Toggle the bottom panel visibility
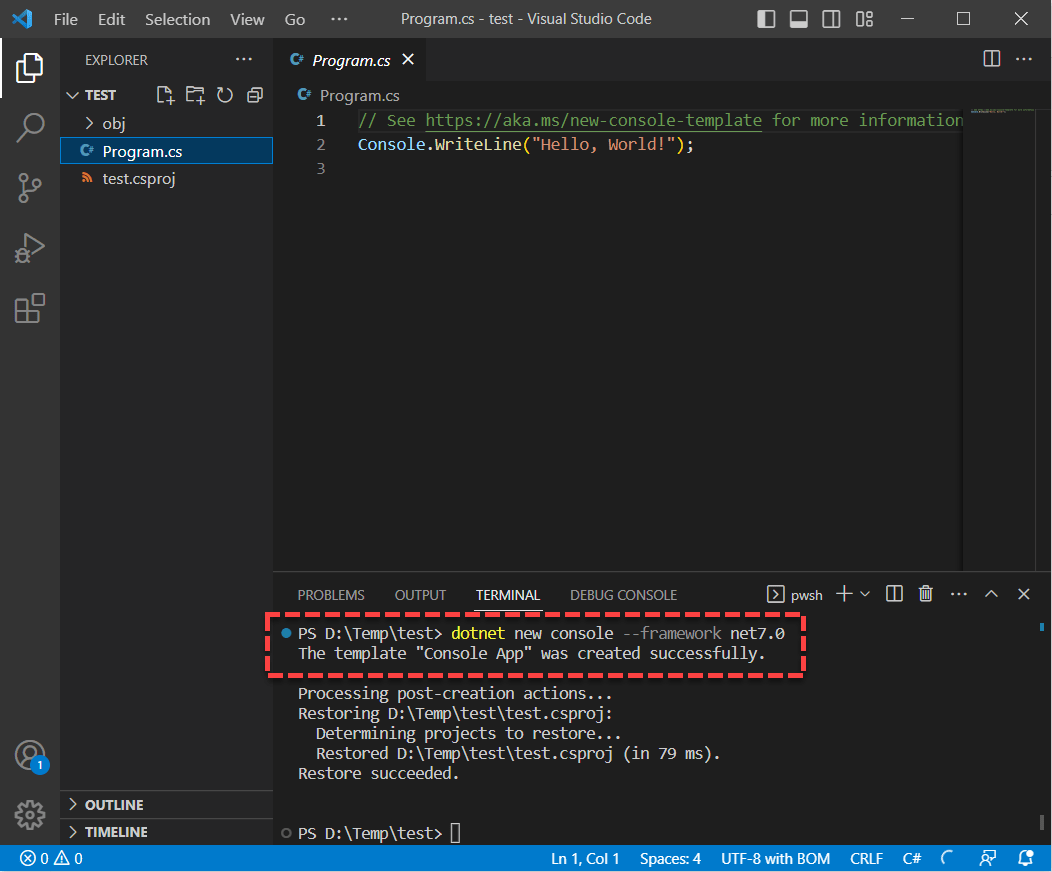1052x872 pixels. 798,19
